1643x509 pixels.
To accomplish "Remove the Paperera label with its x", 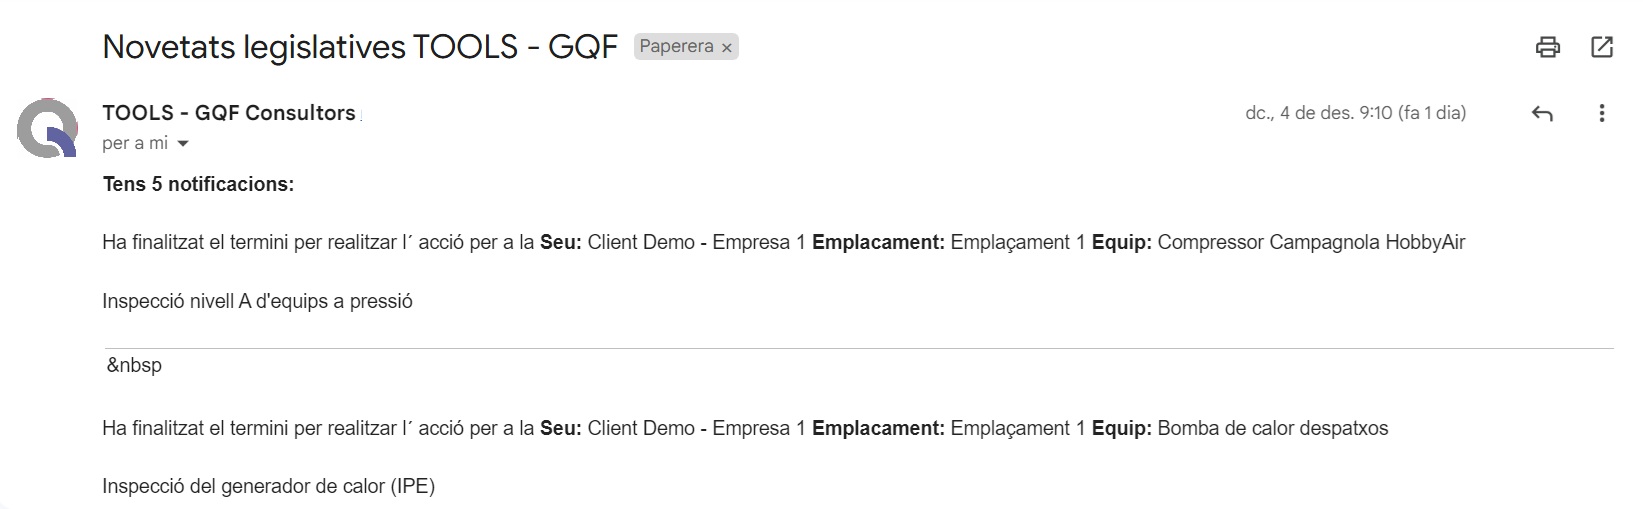I will [x=727, y=48].
